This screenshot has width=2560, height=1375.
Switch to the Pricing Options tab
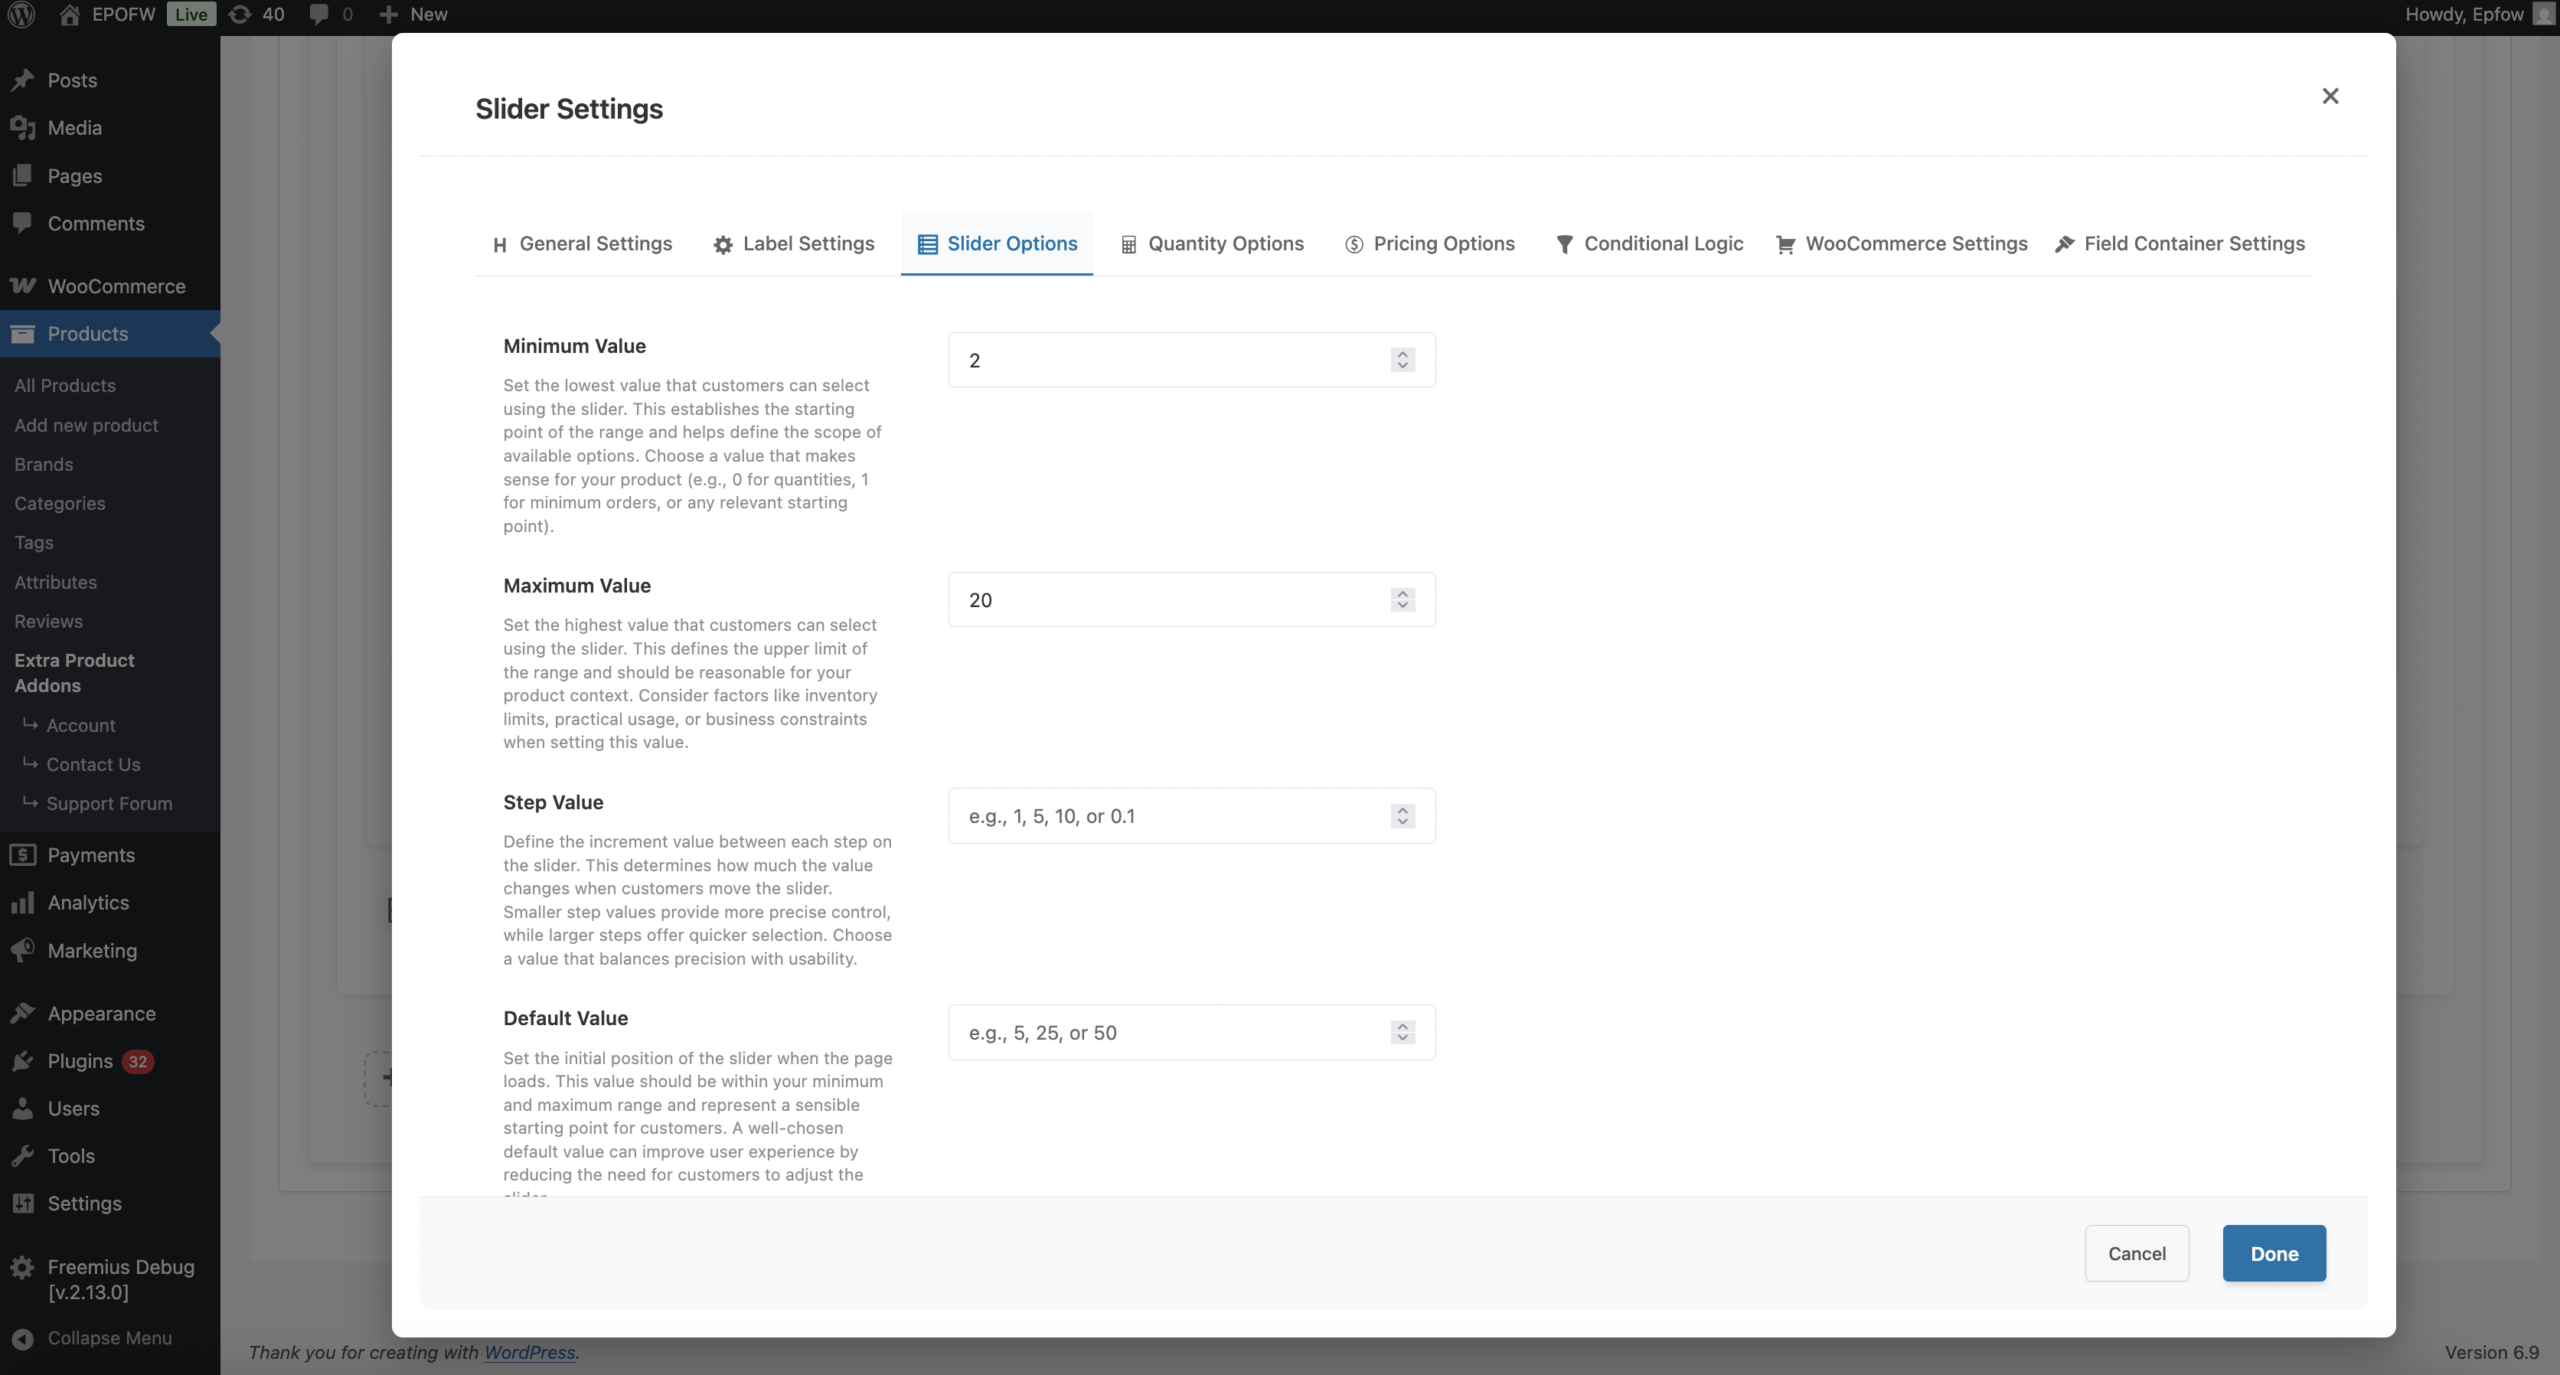1429,244
